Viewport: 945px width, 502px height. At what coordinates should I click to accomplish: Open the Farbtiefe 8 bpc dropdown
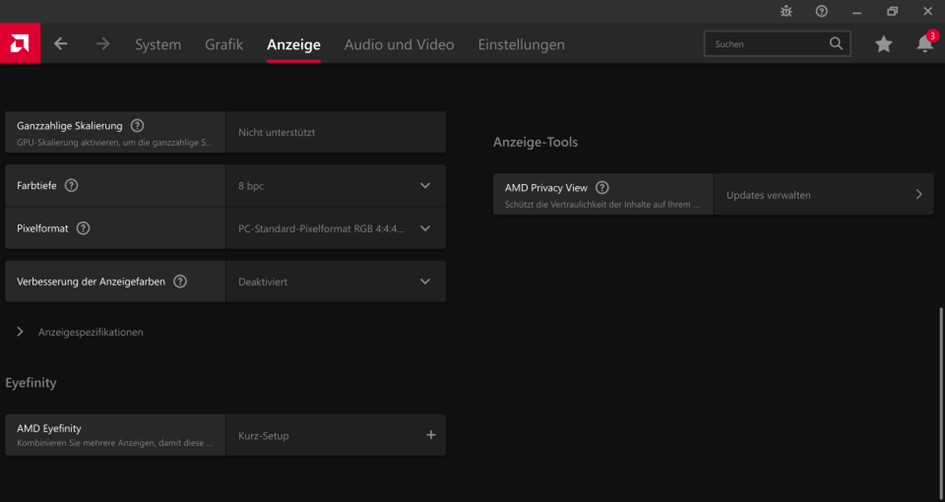click(336, 186)
